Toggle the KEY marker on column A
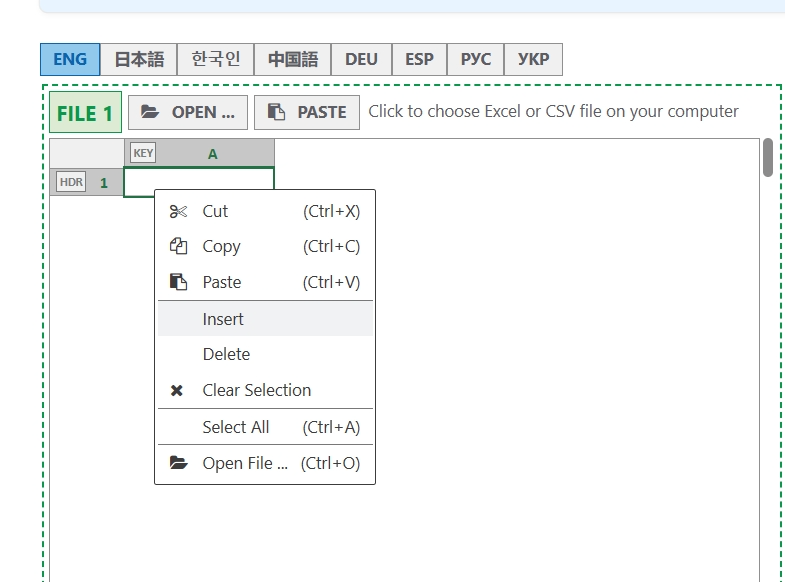The width and height of the screenshot is (785, 582). tap(143, 153)
